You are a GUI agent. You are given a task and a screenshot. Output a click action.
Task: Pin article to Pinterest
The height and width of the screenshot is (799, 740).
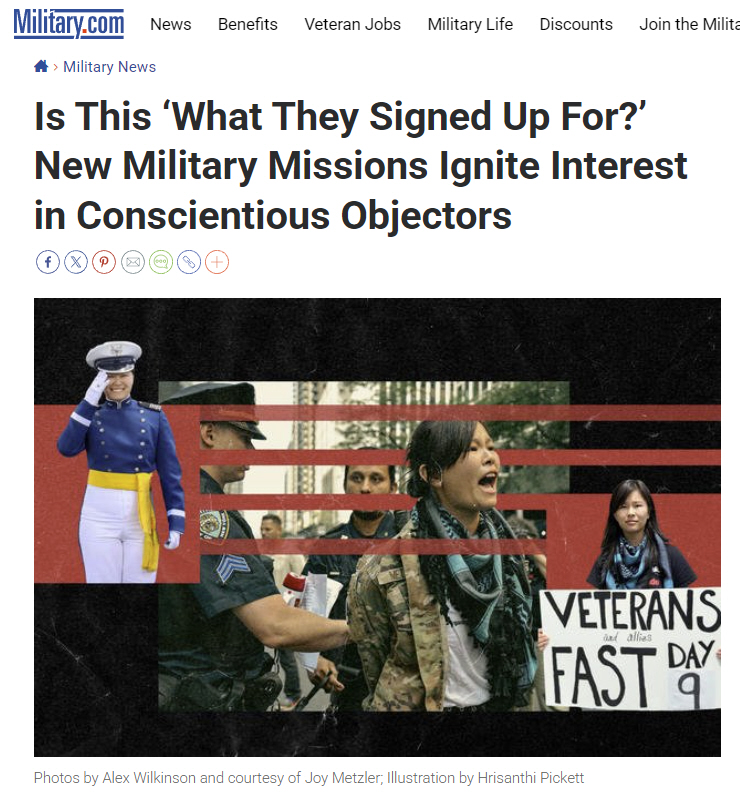pos(104,262)
